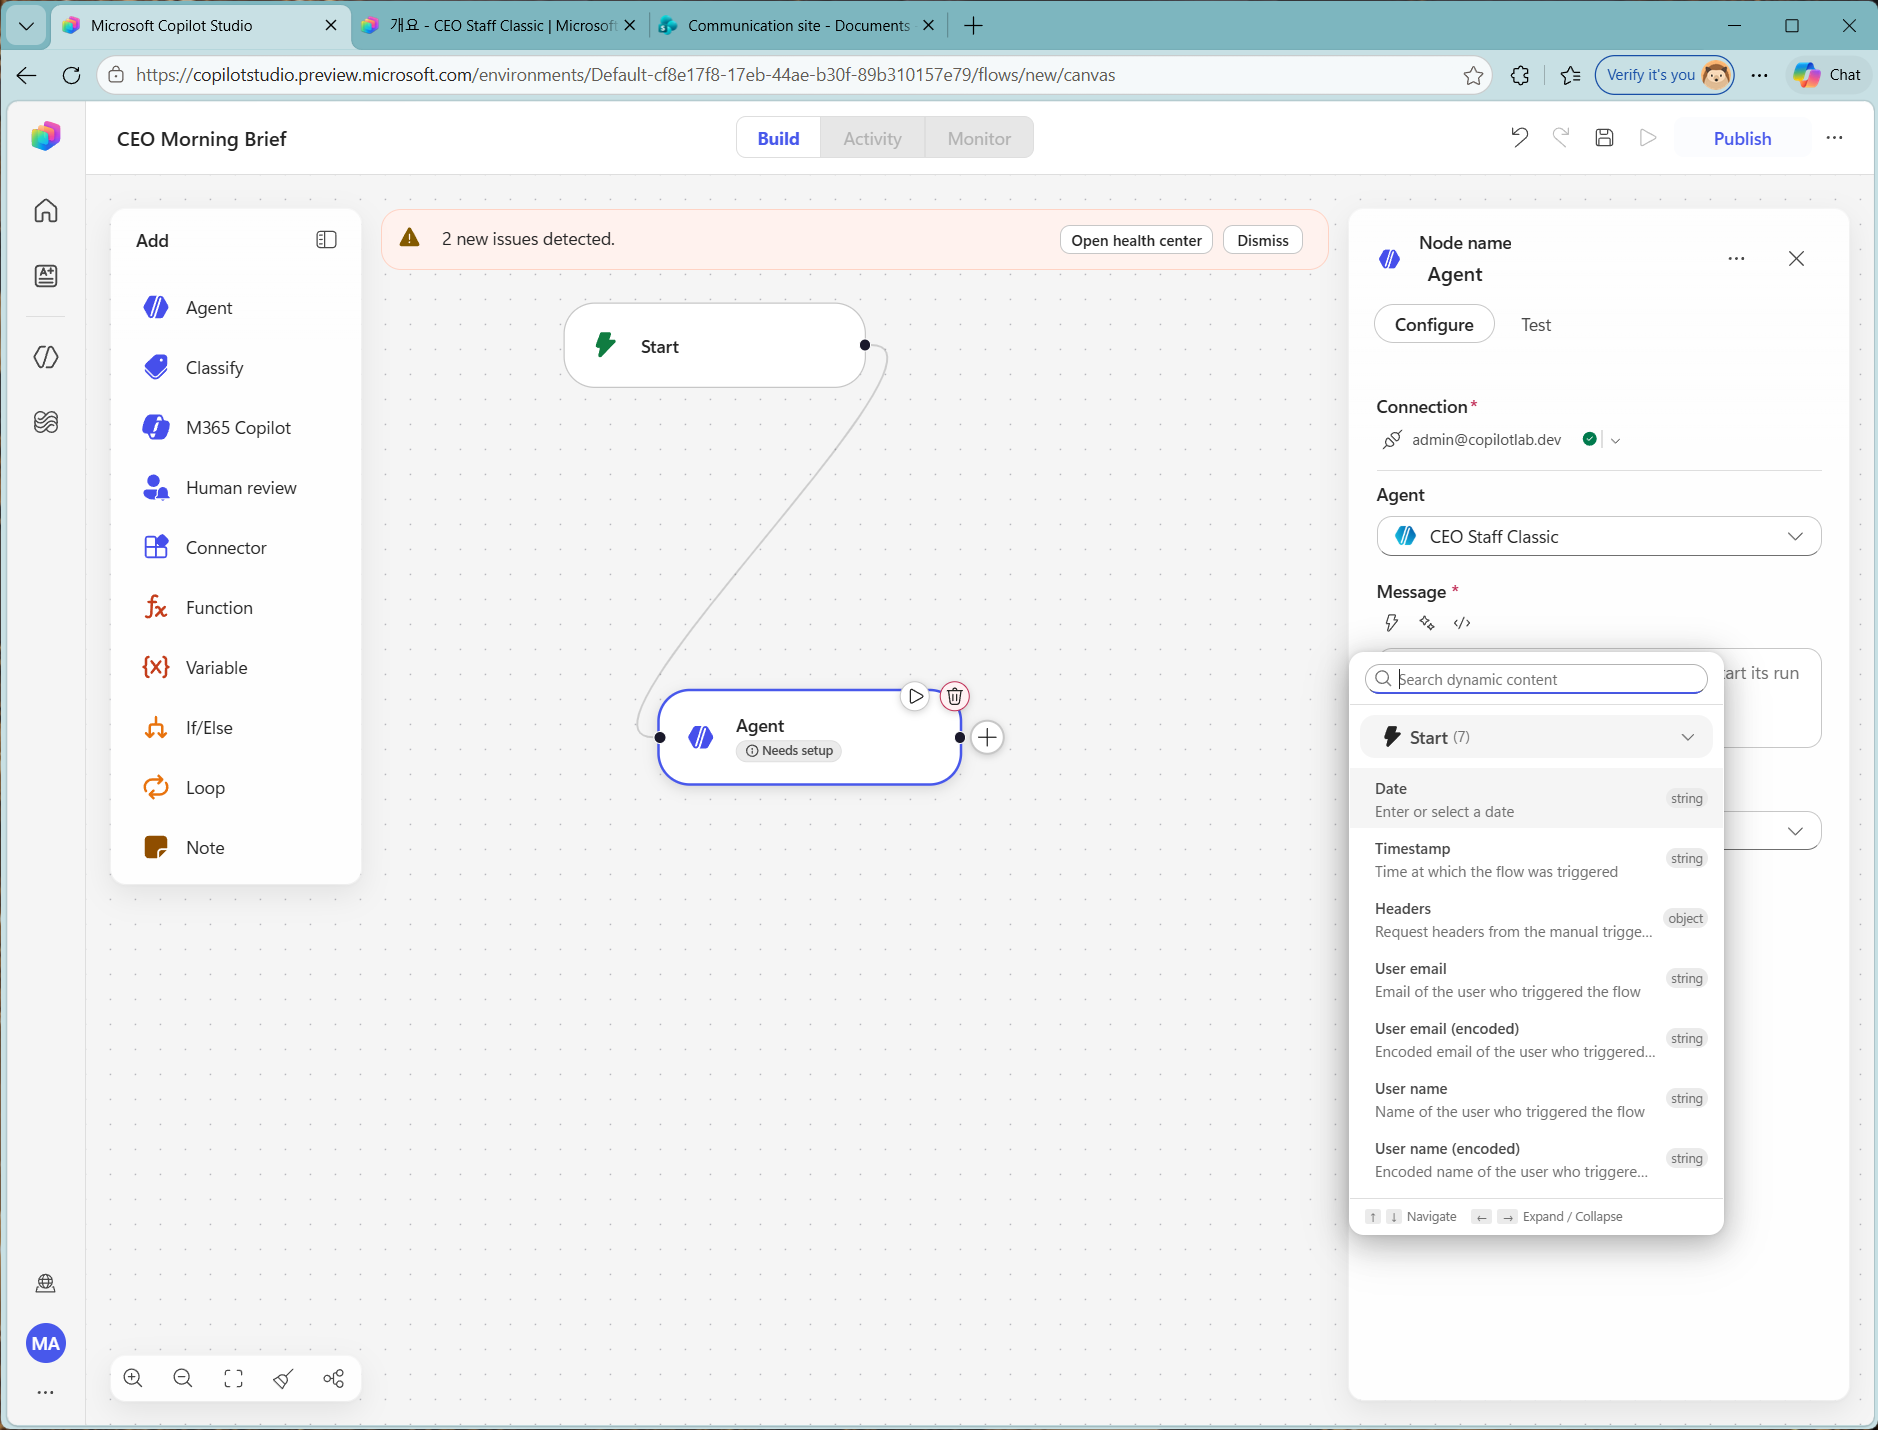This screenshot has width=1878, height=1430.
Task: Zoom out of the canvas
Action: point(183,1379)
